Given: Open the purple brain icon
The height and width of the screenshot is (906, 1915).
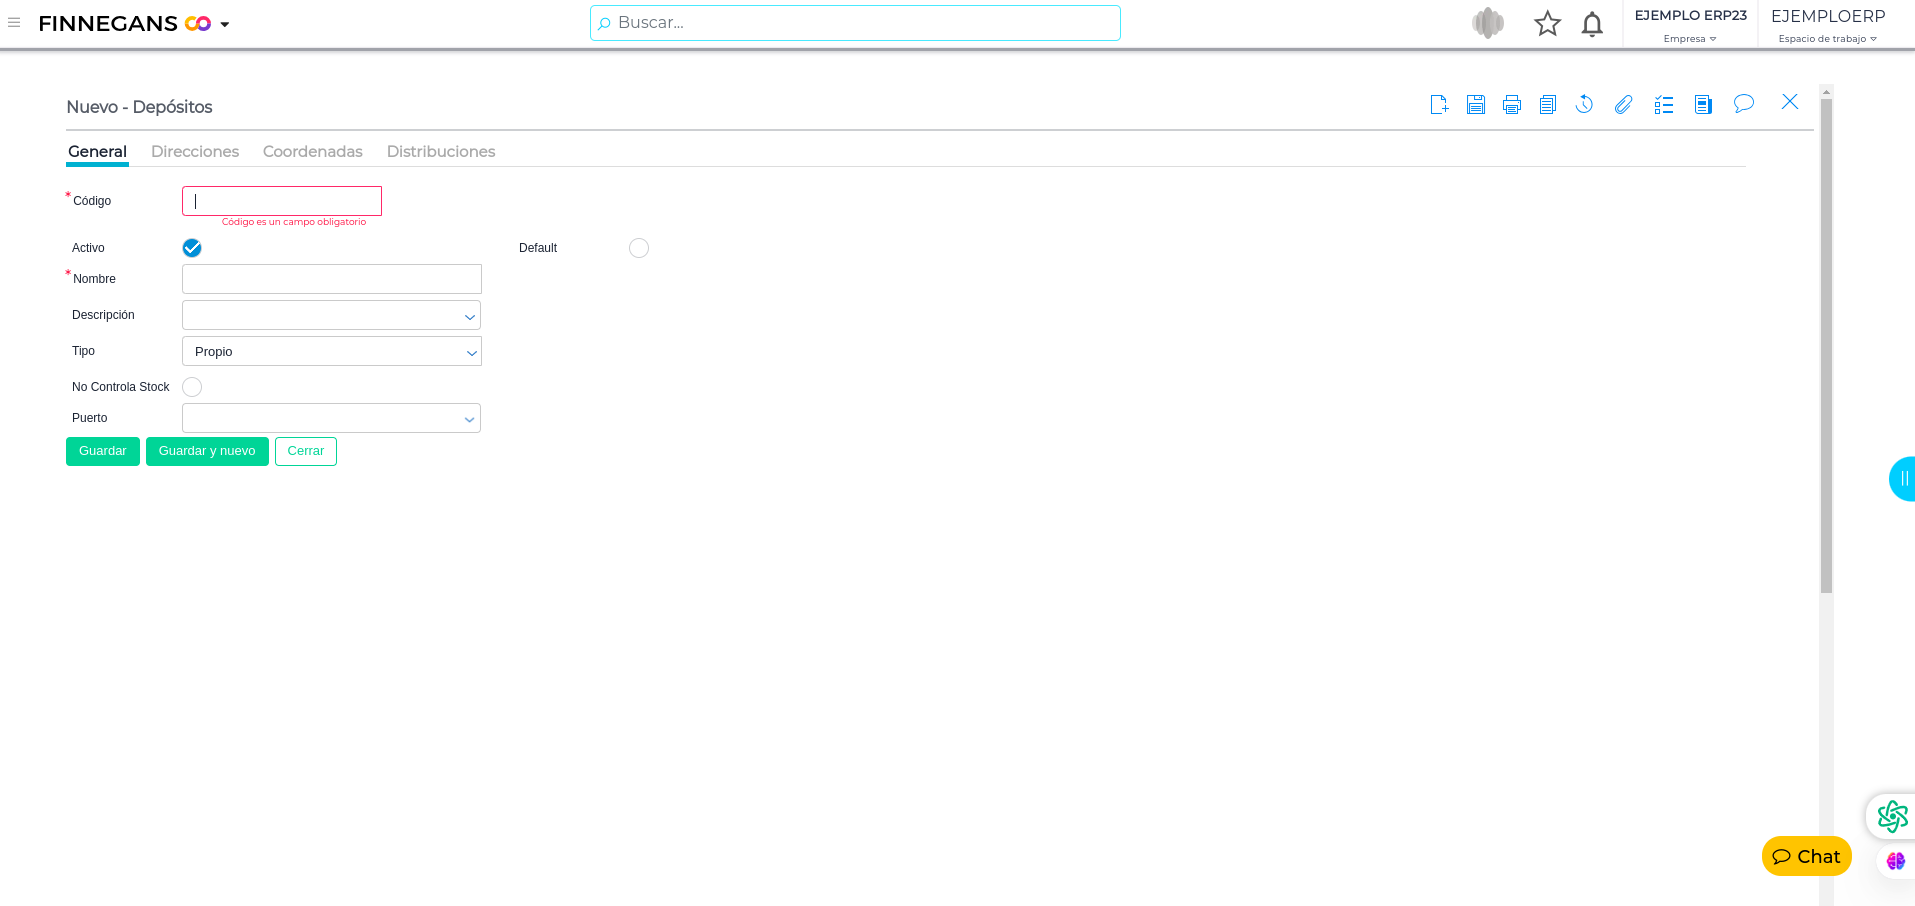Looking at the screenshot, I should click(1896, 861).
